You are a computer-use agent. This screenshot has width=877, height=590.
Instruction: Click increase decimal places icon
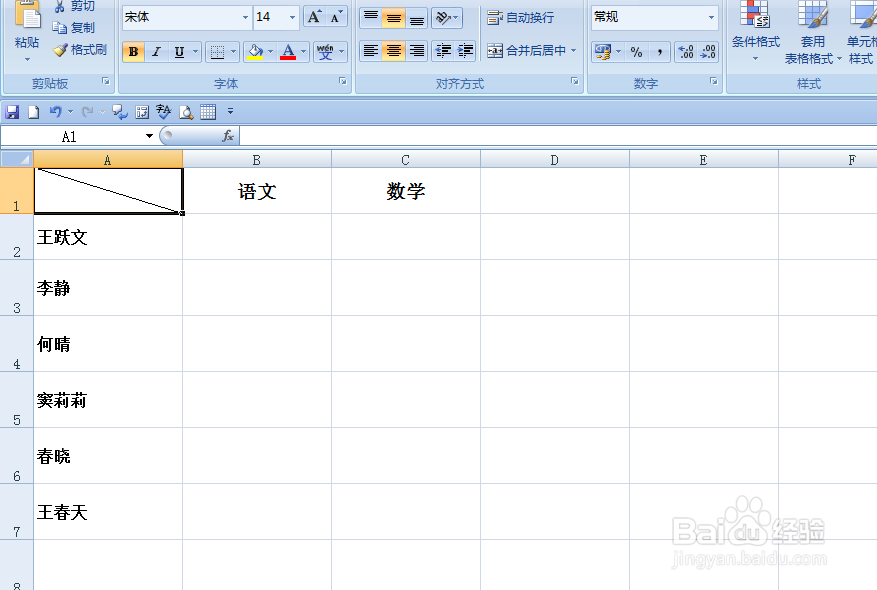tap(686, 52)
